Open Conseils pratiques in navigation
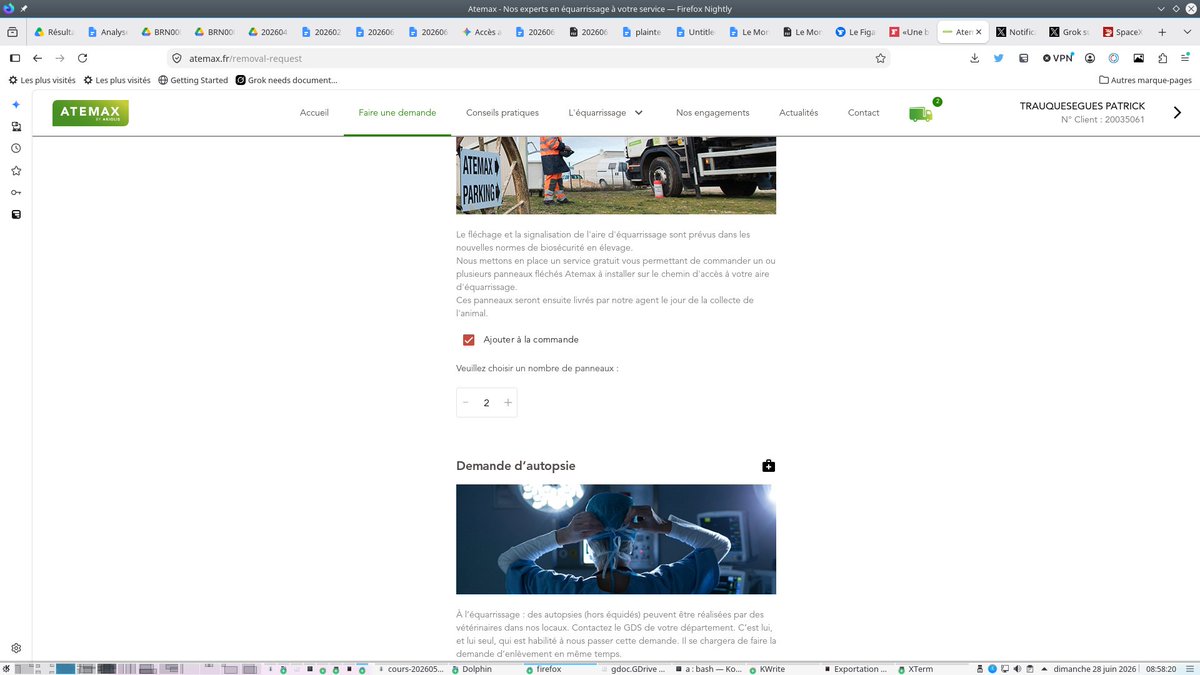This screenshot has height=675, width=1200. 502,113
